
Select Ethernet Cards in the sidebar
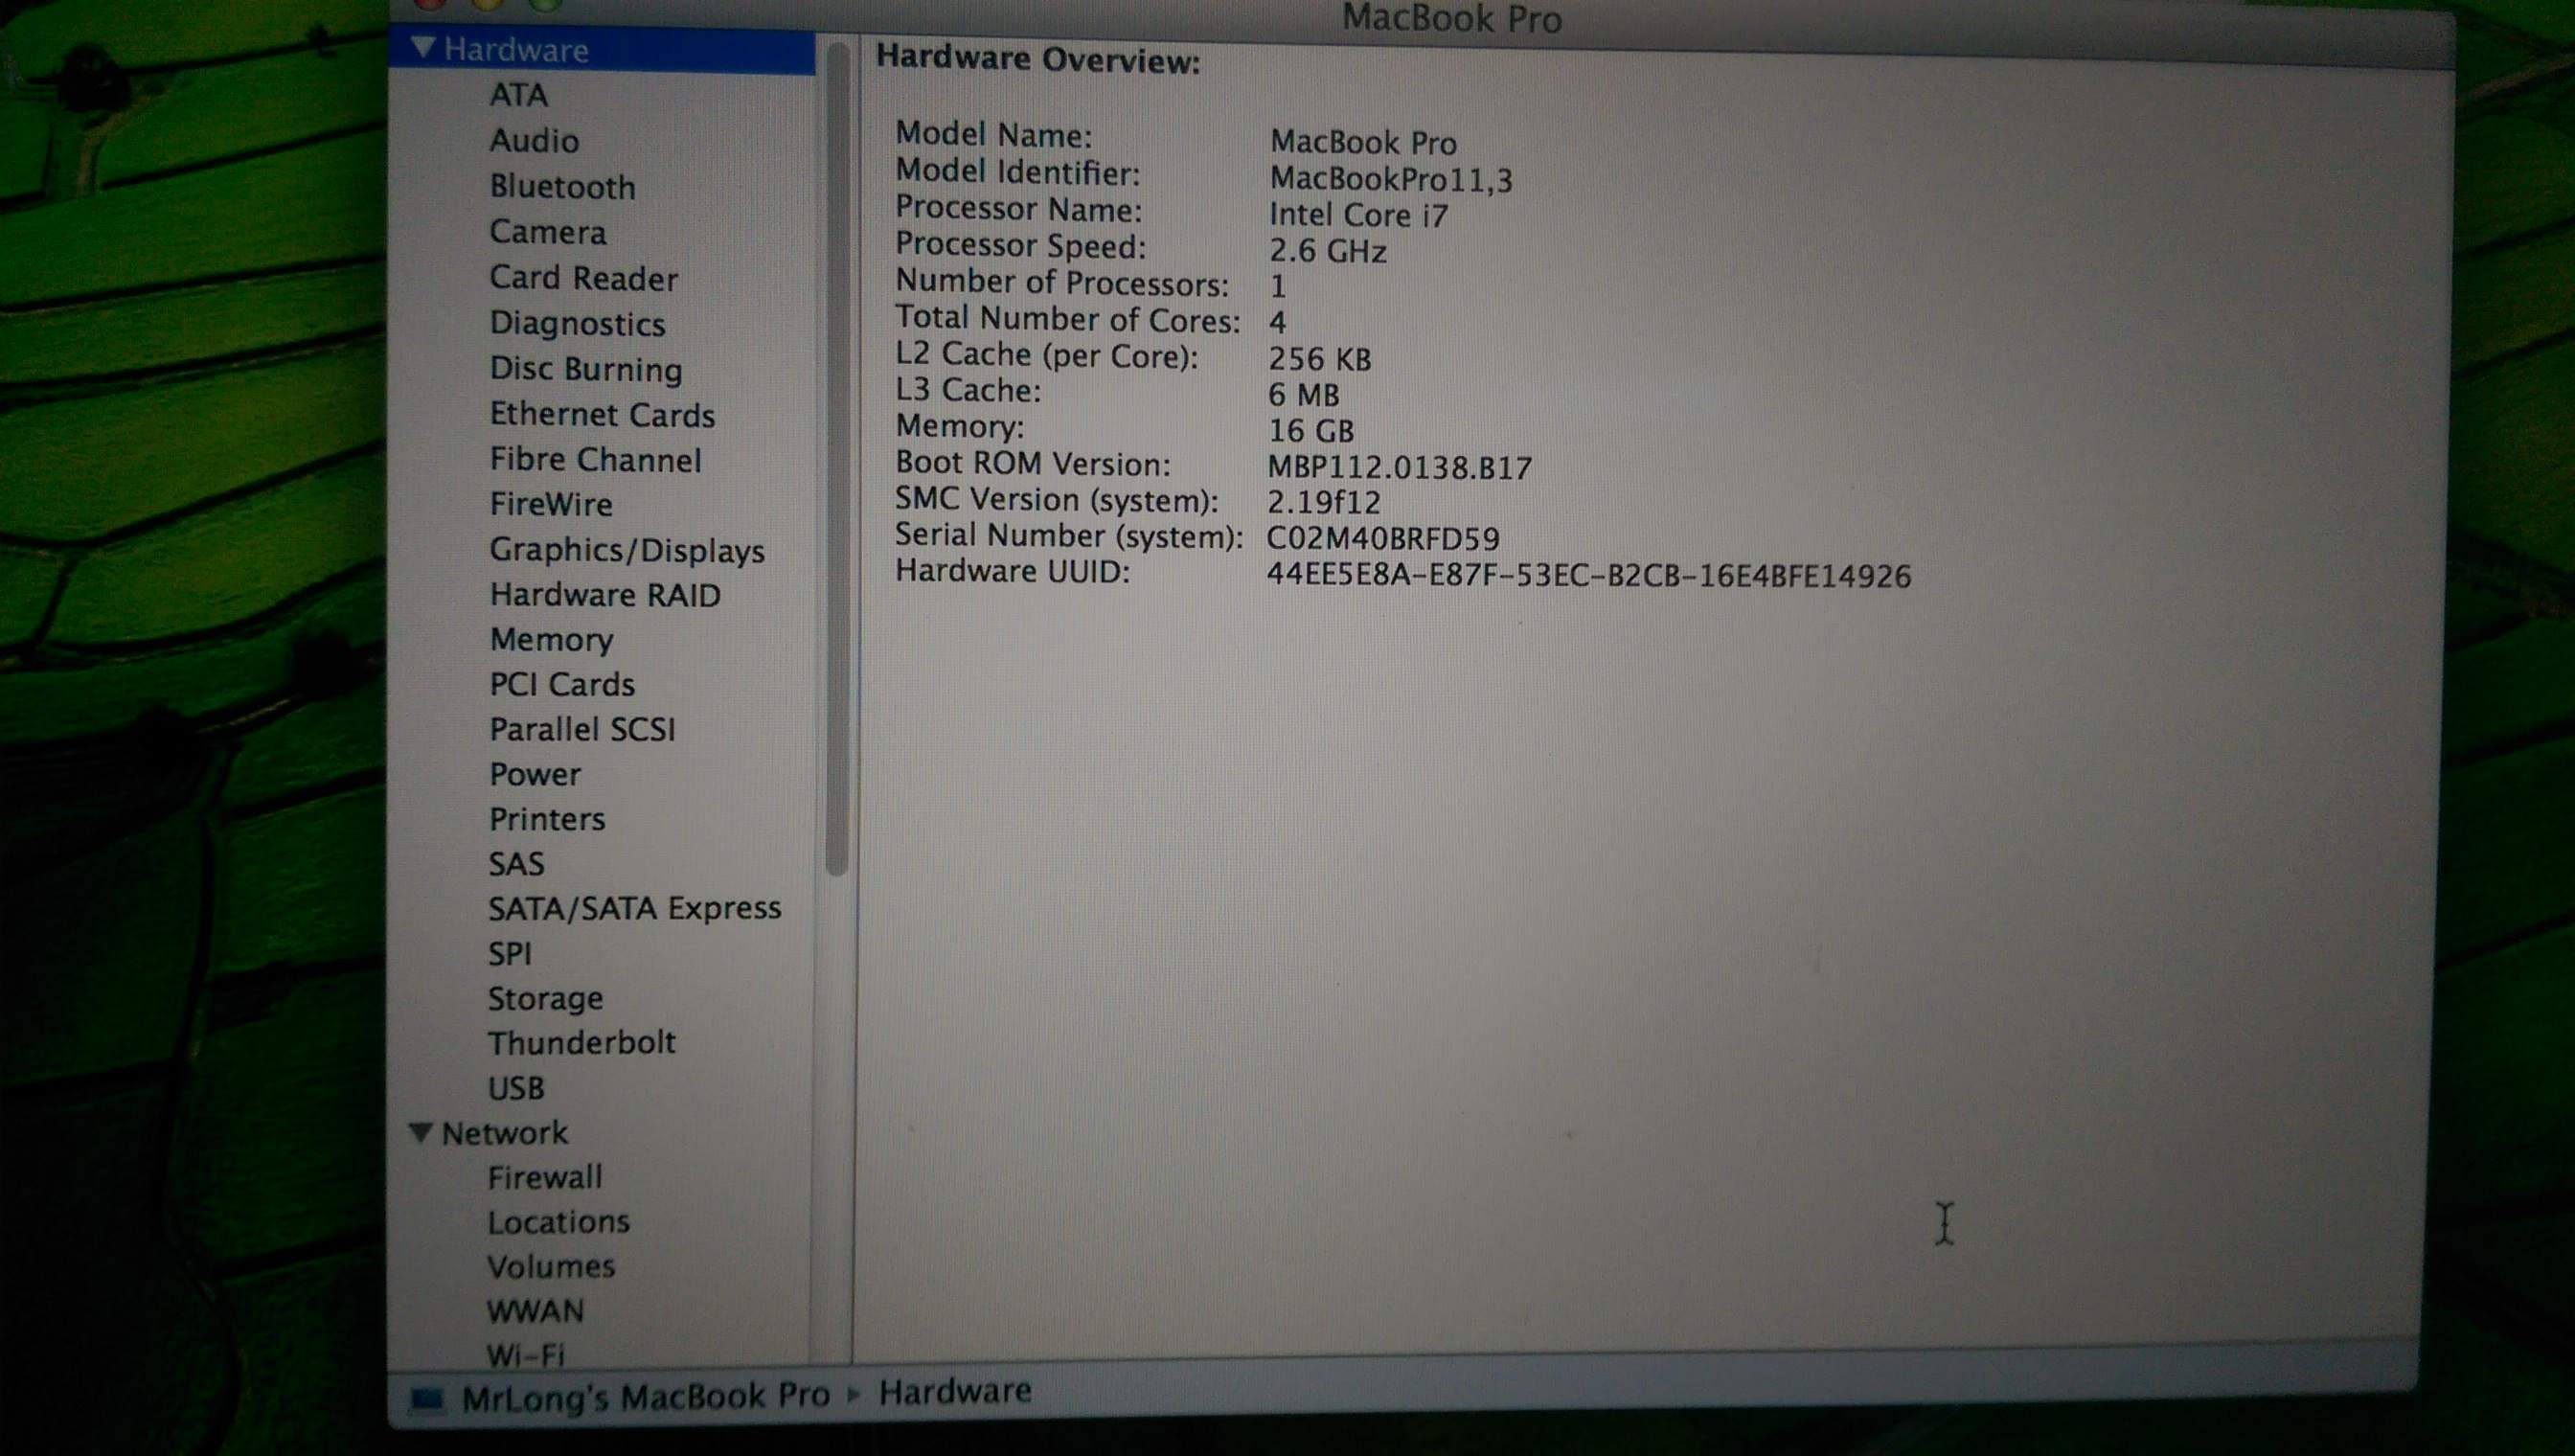click(602, 414)
